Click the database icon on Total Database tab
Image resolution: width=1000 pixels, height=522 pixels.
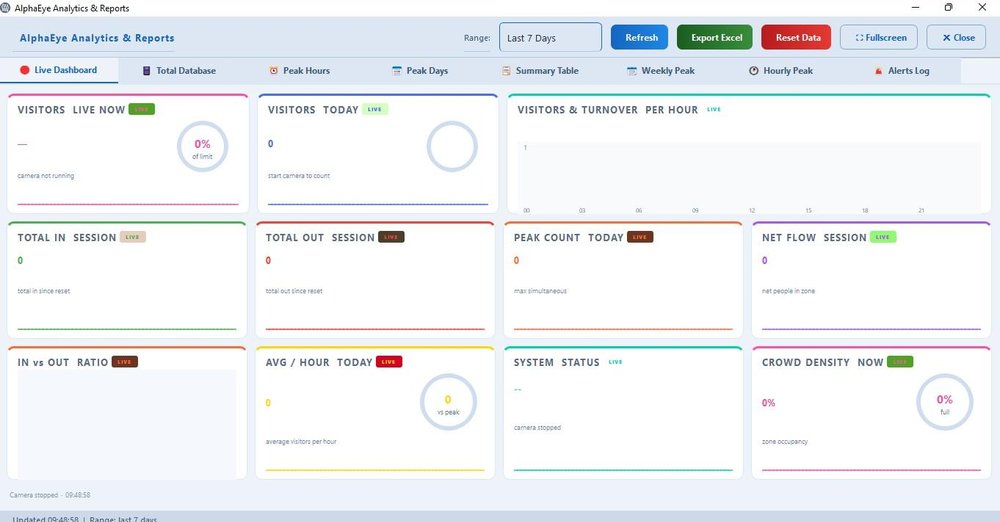(146, 71)
